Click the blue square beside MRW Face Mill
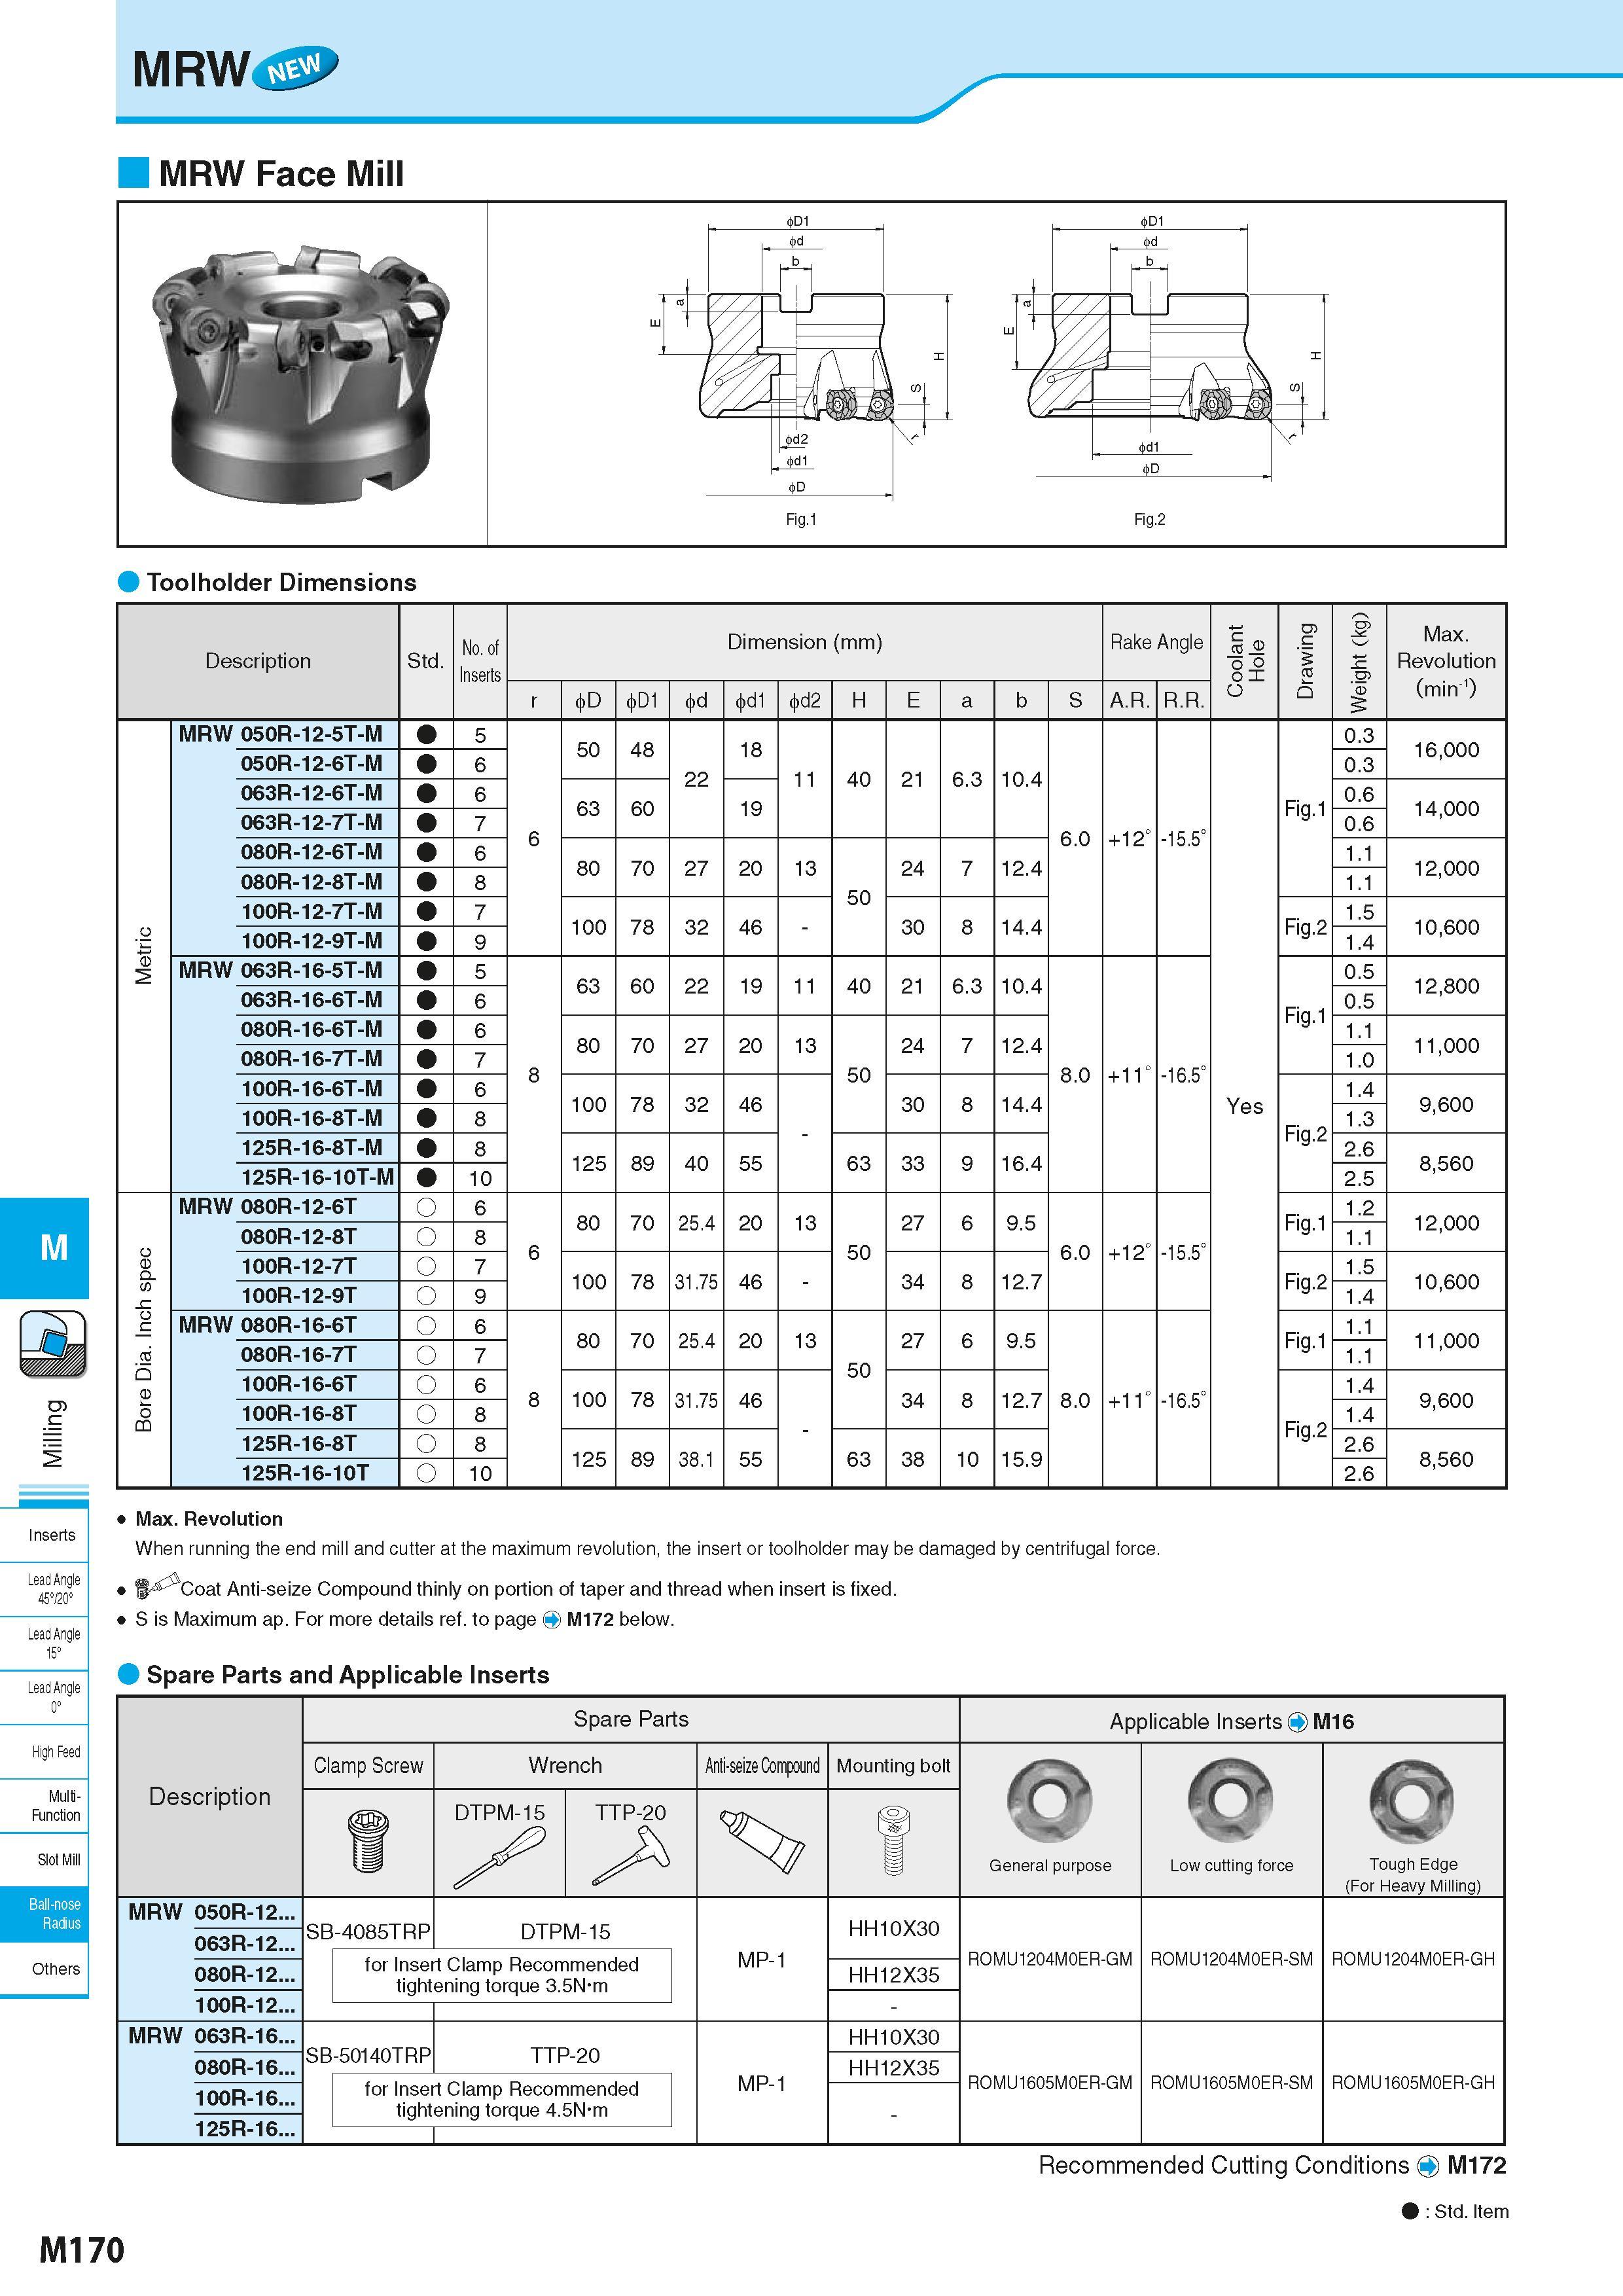 [133, 172]
